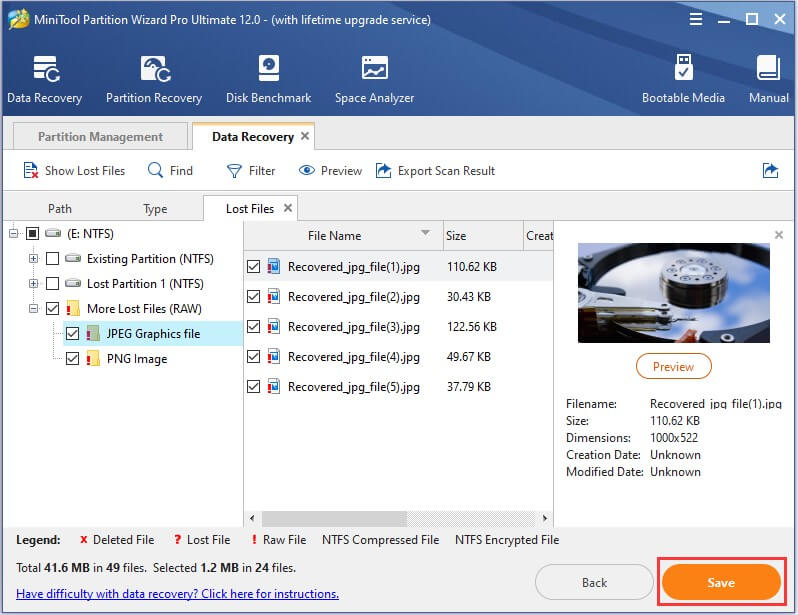The width and height of the screenshot is (798, 615).
Task: Click Export Scan Result
Action: click(x=435, y=171)
